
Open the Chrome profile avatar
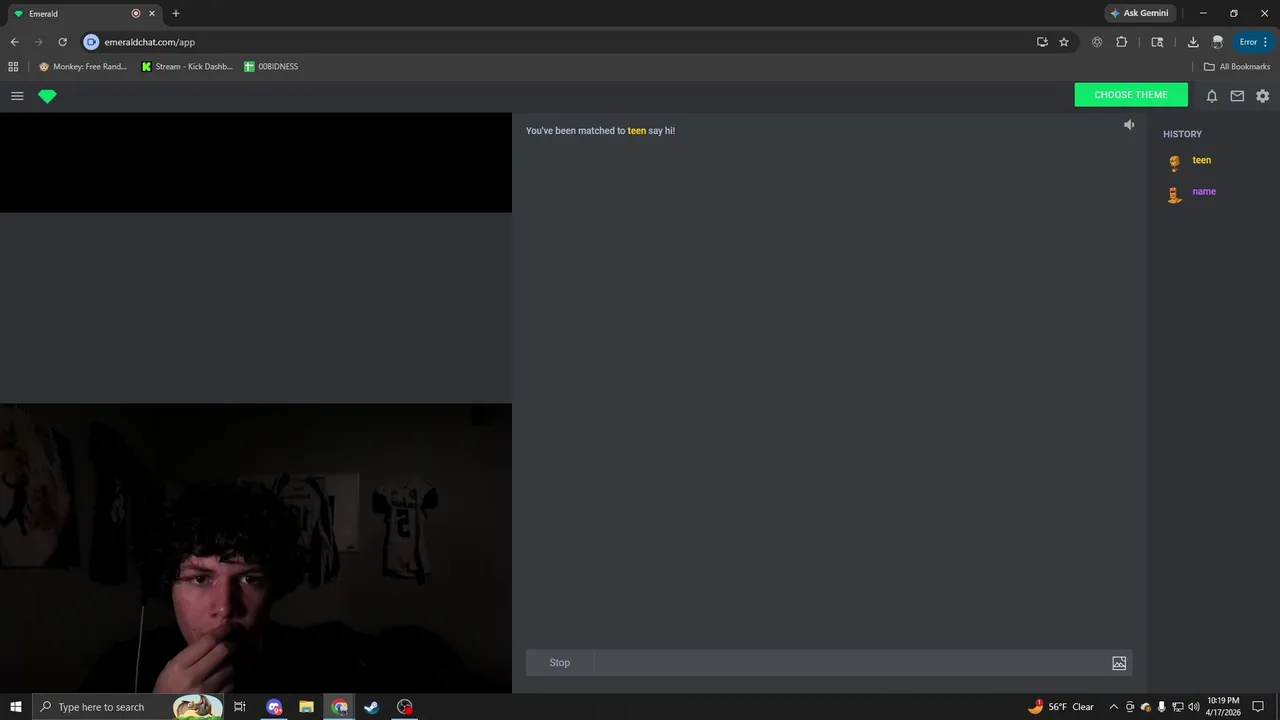(1217, 42)
